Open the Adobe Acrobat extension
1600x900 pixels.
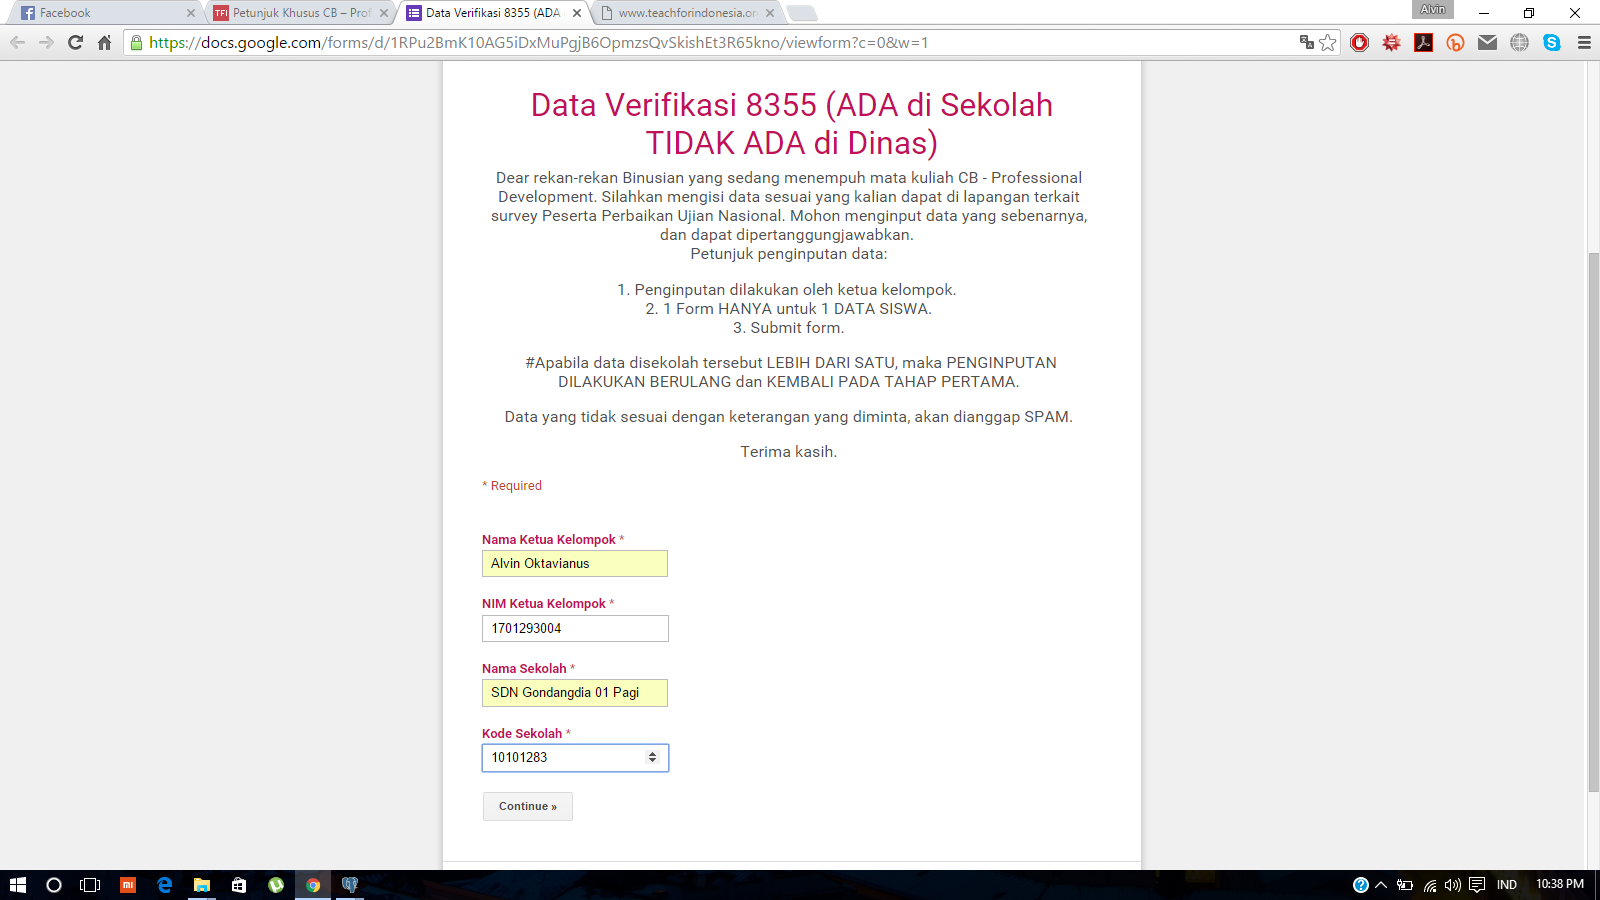pos(1423,42)
